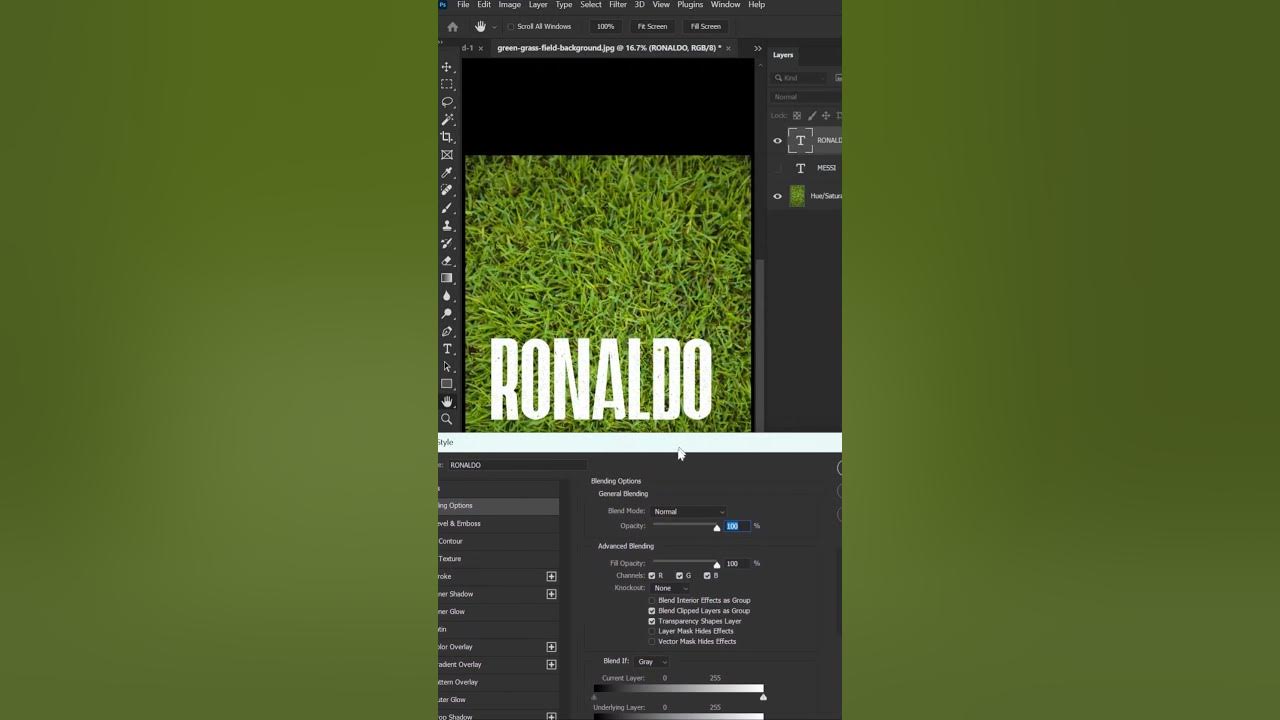Select the Rectangular Marquee tool
1280x720 pixels.
pyautogui.click(x=447, y=84)
